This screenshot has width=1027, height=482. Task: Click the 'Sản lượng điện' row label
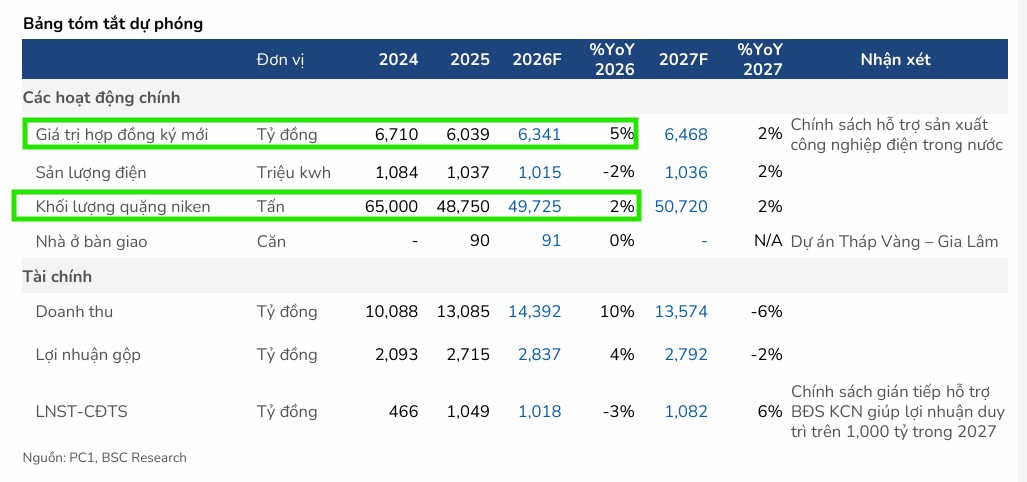click(x=90, y=172)
